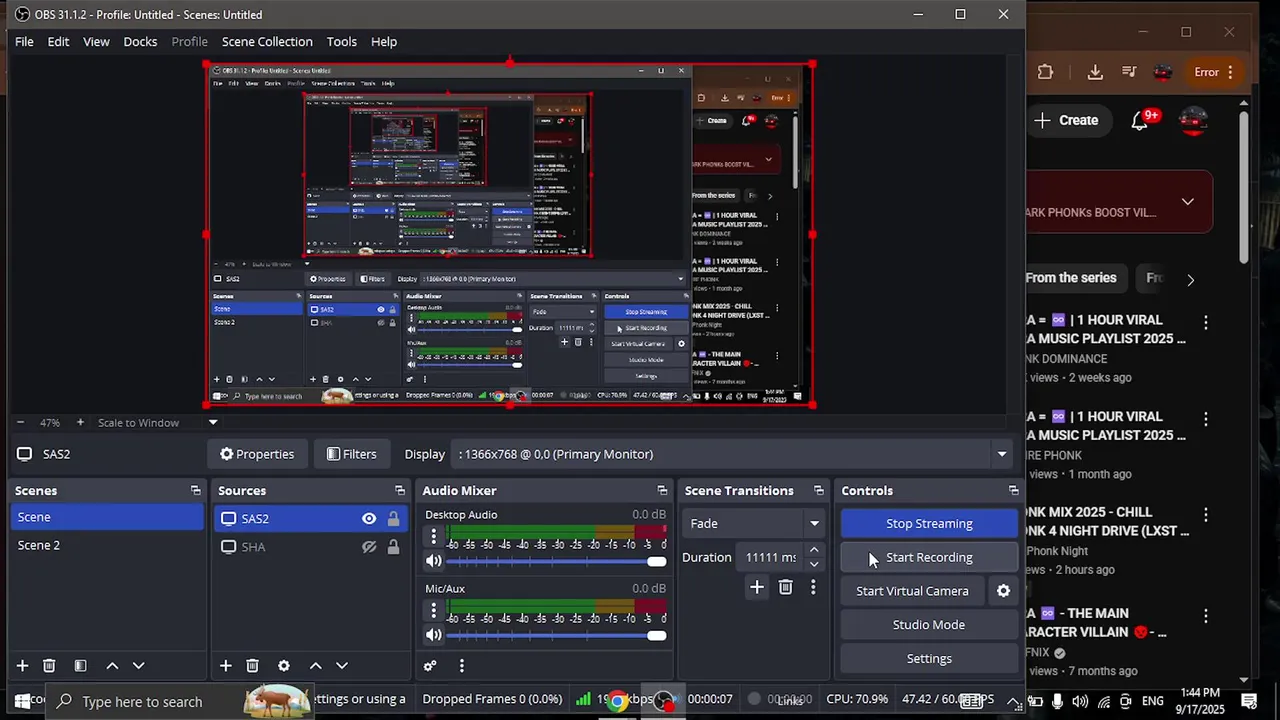Increase transition duration with up arrow

coord(814,550)
